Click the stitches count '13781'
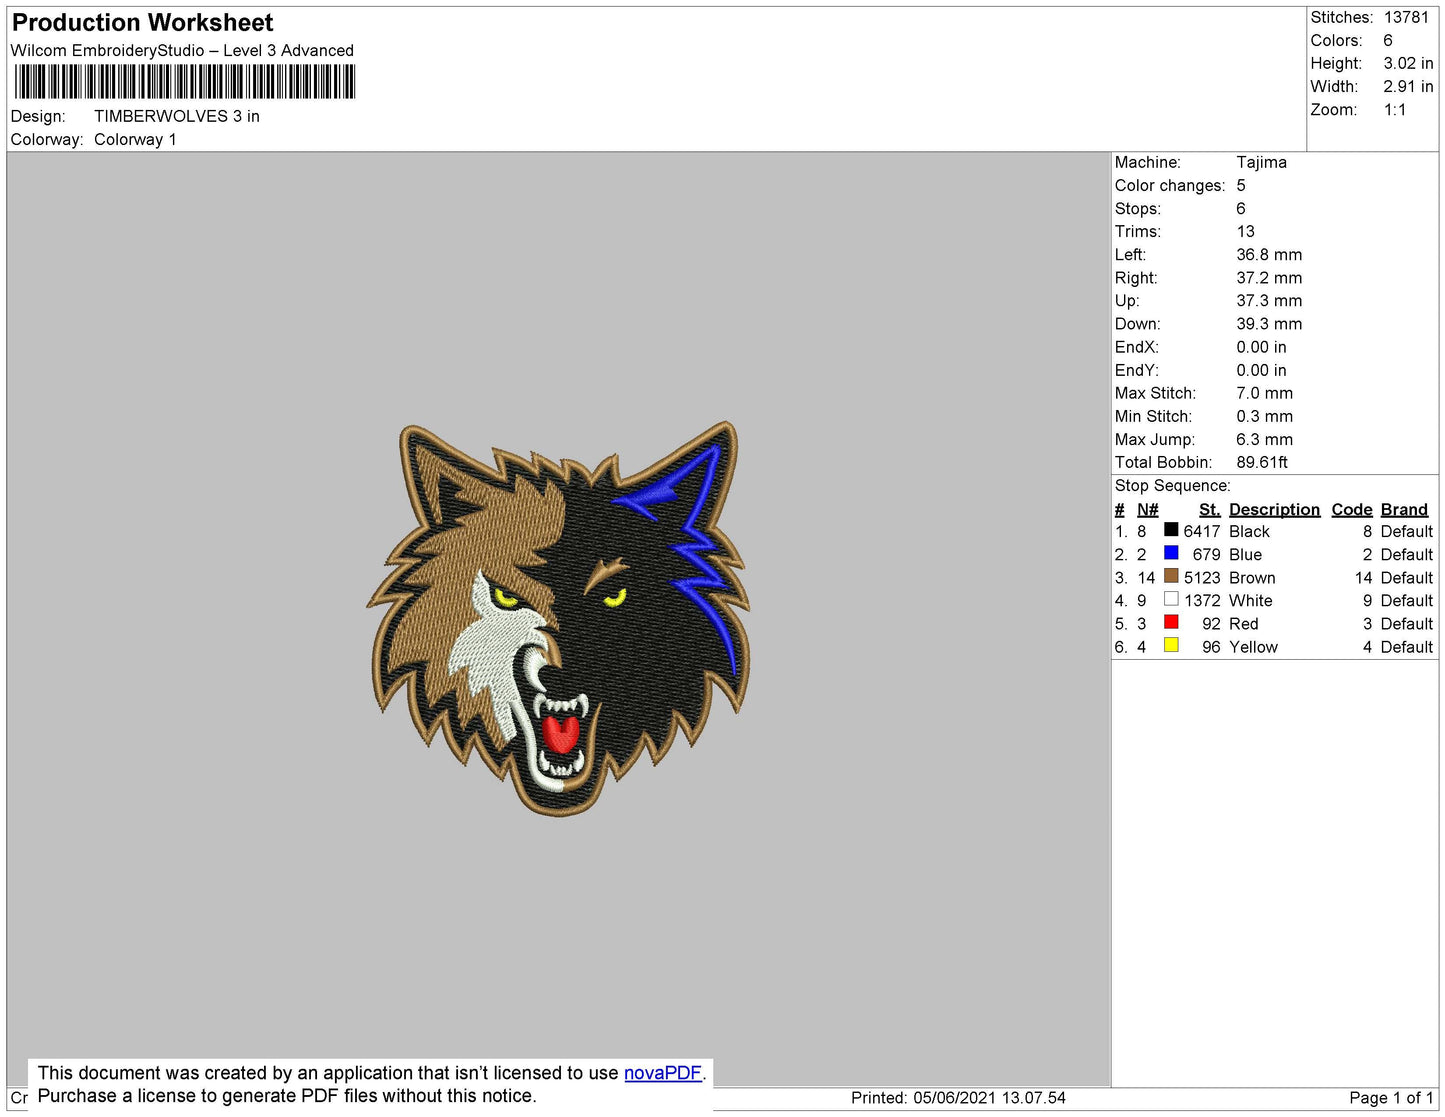The height and width of the screenshot is (1117, 1445). (x=1406, y=17)
